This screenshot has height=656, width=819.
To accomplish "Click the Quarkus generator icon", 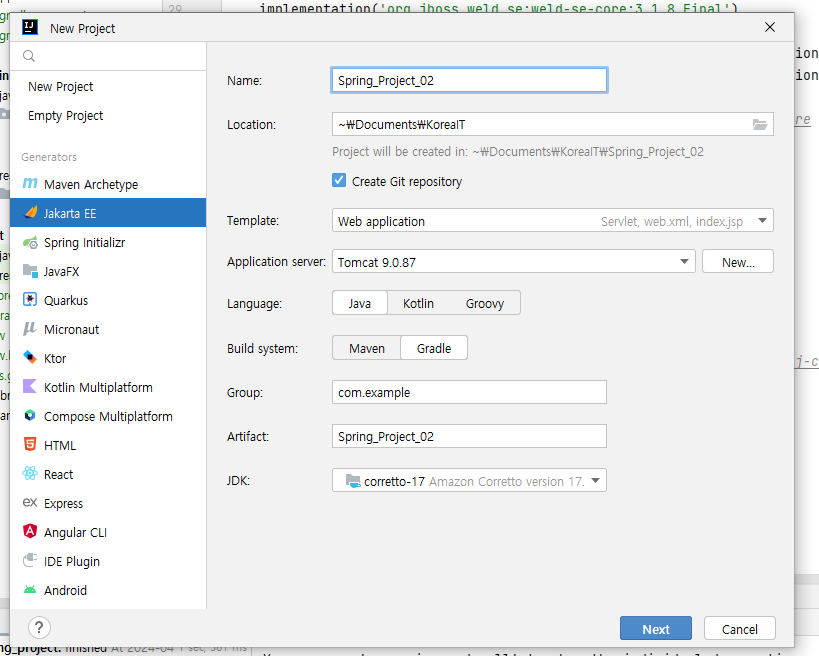I will click(30, 300).
